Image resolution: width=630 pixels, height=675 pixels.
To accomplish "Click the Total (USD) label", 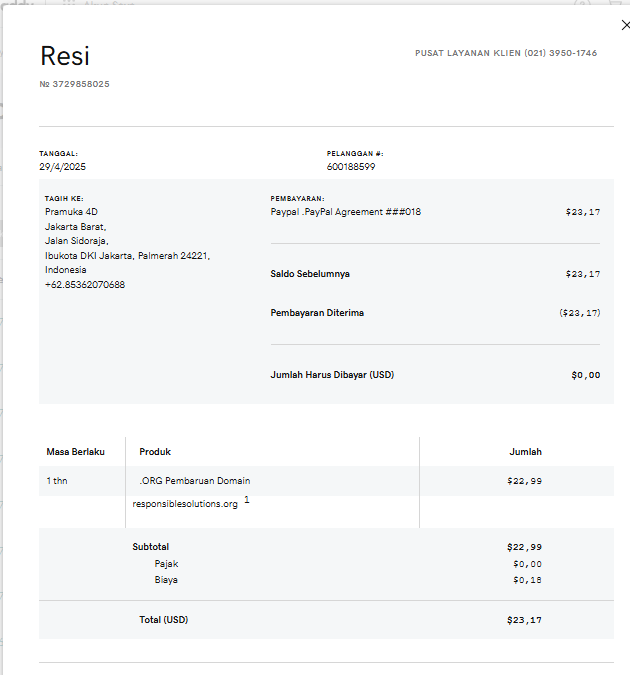I will pyautogui.click(x=163, y=620).
